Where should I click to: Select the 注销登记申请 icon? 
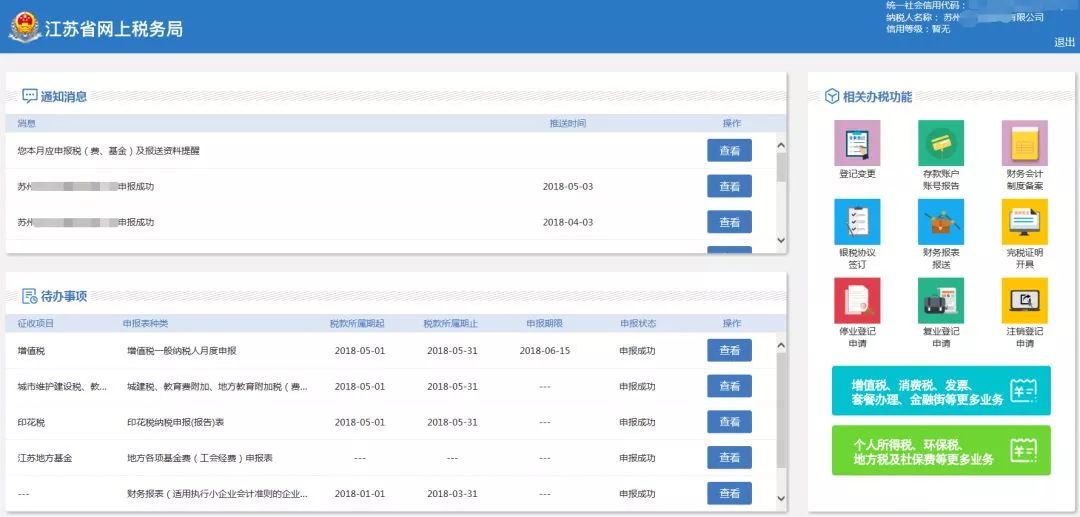pos(1024,300)
